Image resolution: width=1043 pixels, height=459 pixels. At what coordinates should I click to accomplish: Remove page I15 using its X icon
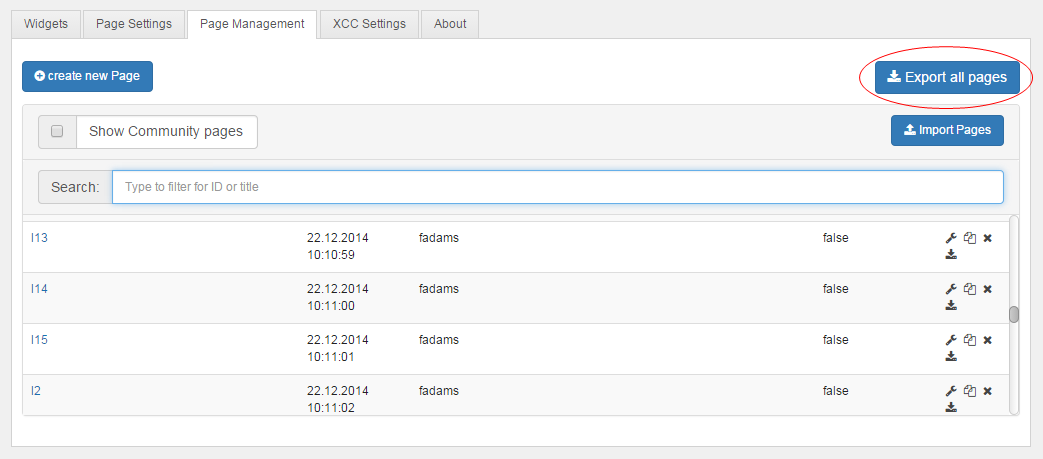pos(987,340)
